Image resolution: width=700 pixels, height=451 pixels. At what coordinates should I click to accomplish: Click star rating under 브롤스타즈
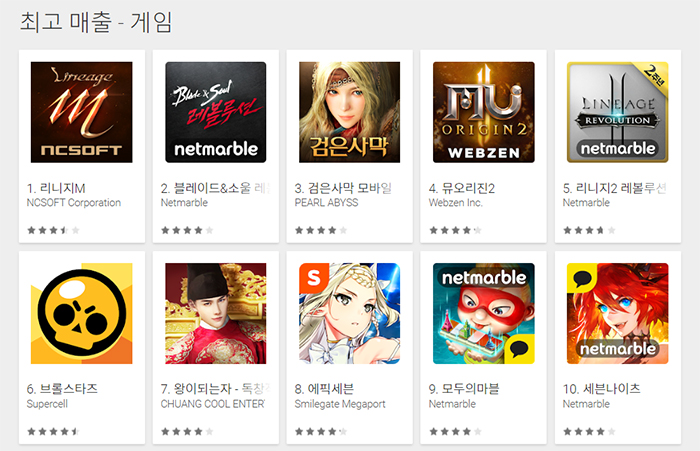pos(54,431)
